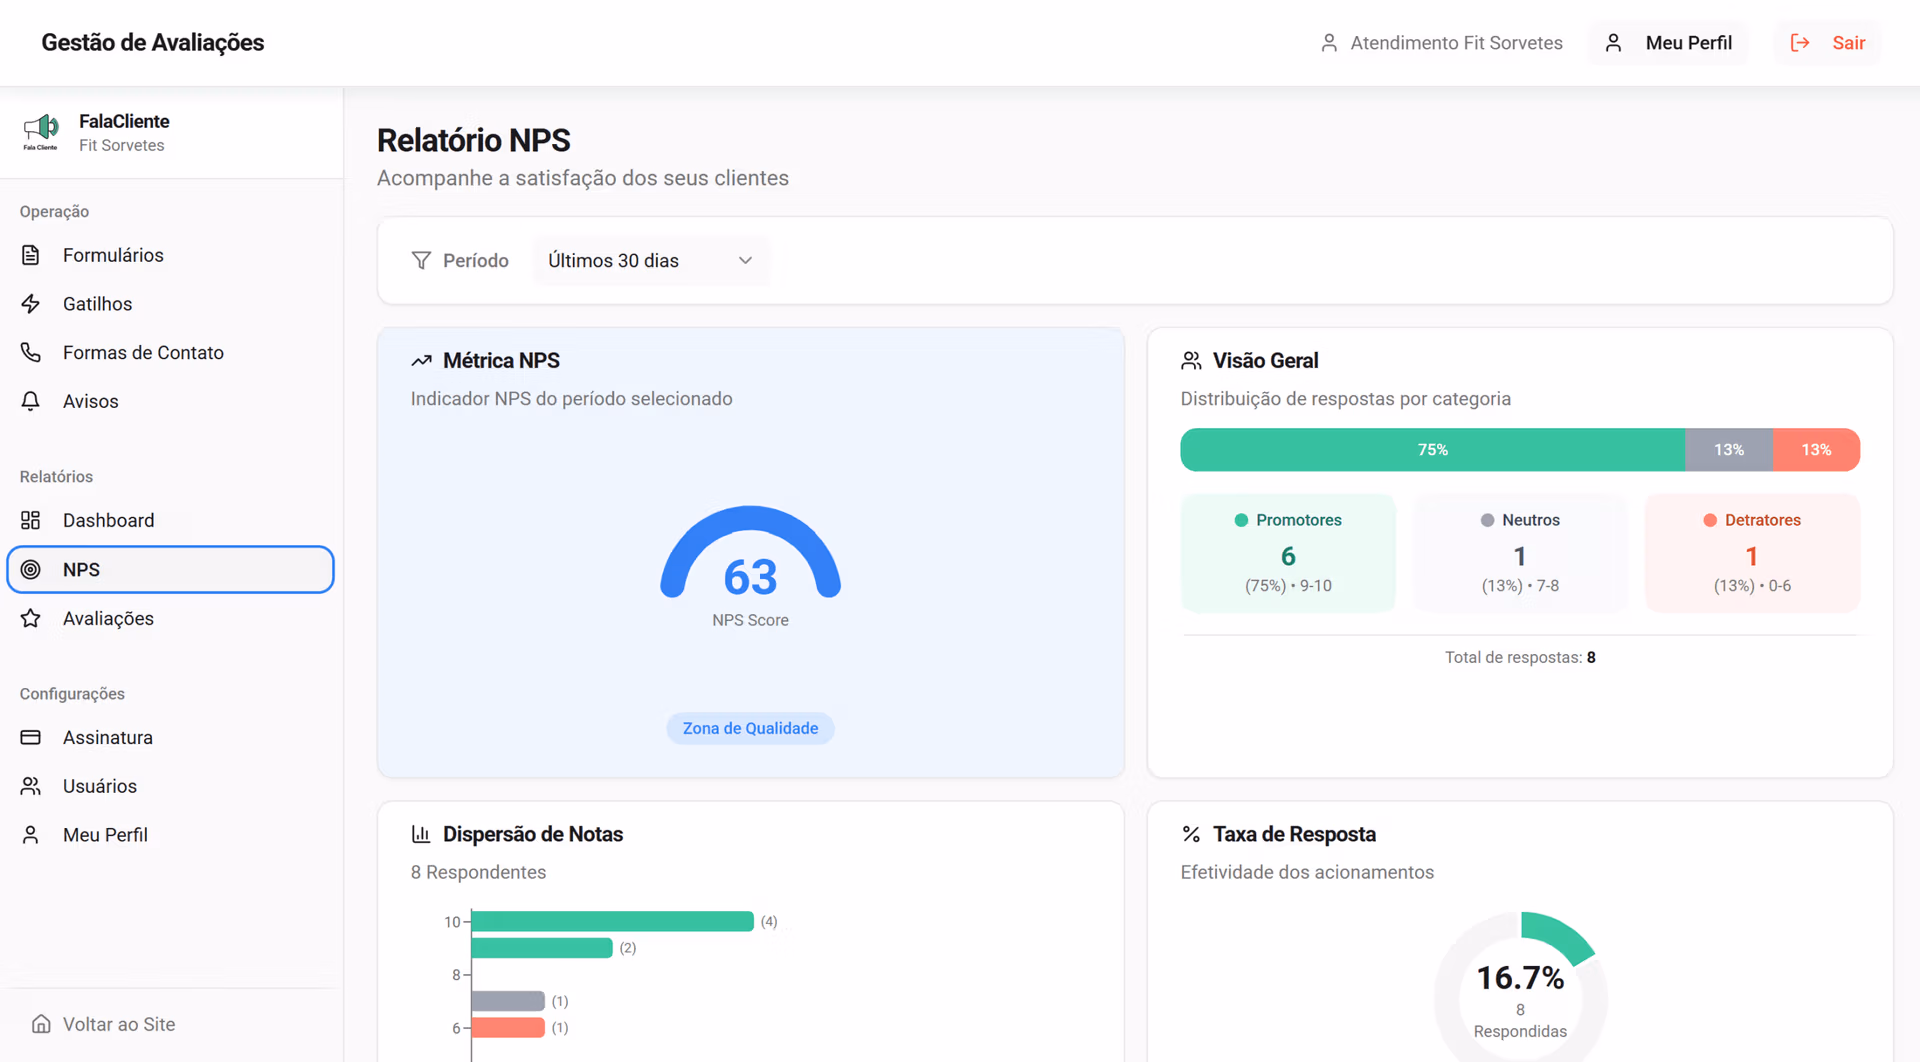Expand period selector using the chevron arrow
The height and width of the screenshot is (1062, 1920).
pyautogui.click(x=745, y=261)
